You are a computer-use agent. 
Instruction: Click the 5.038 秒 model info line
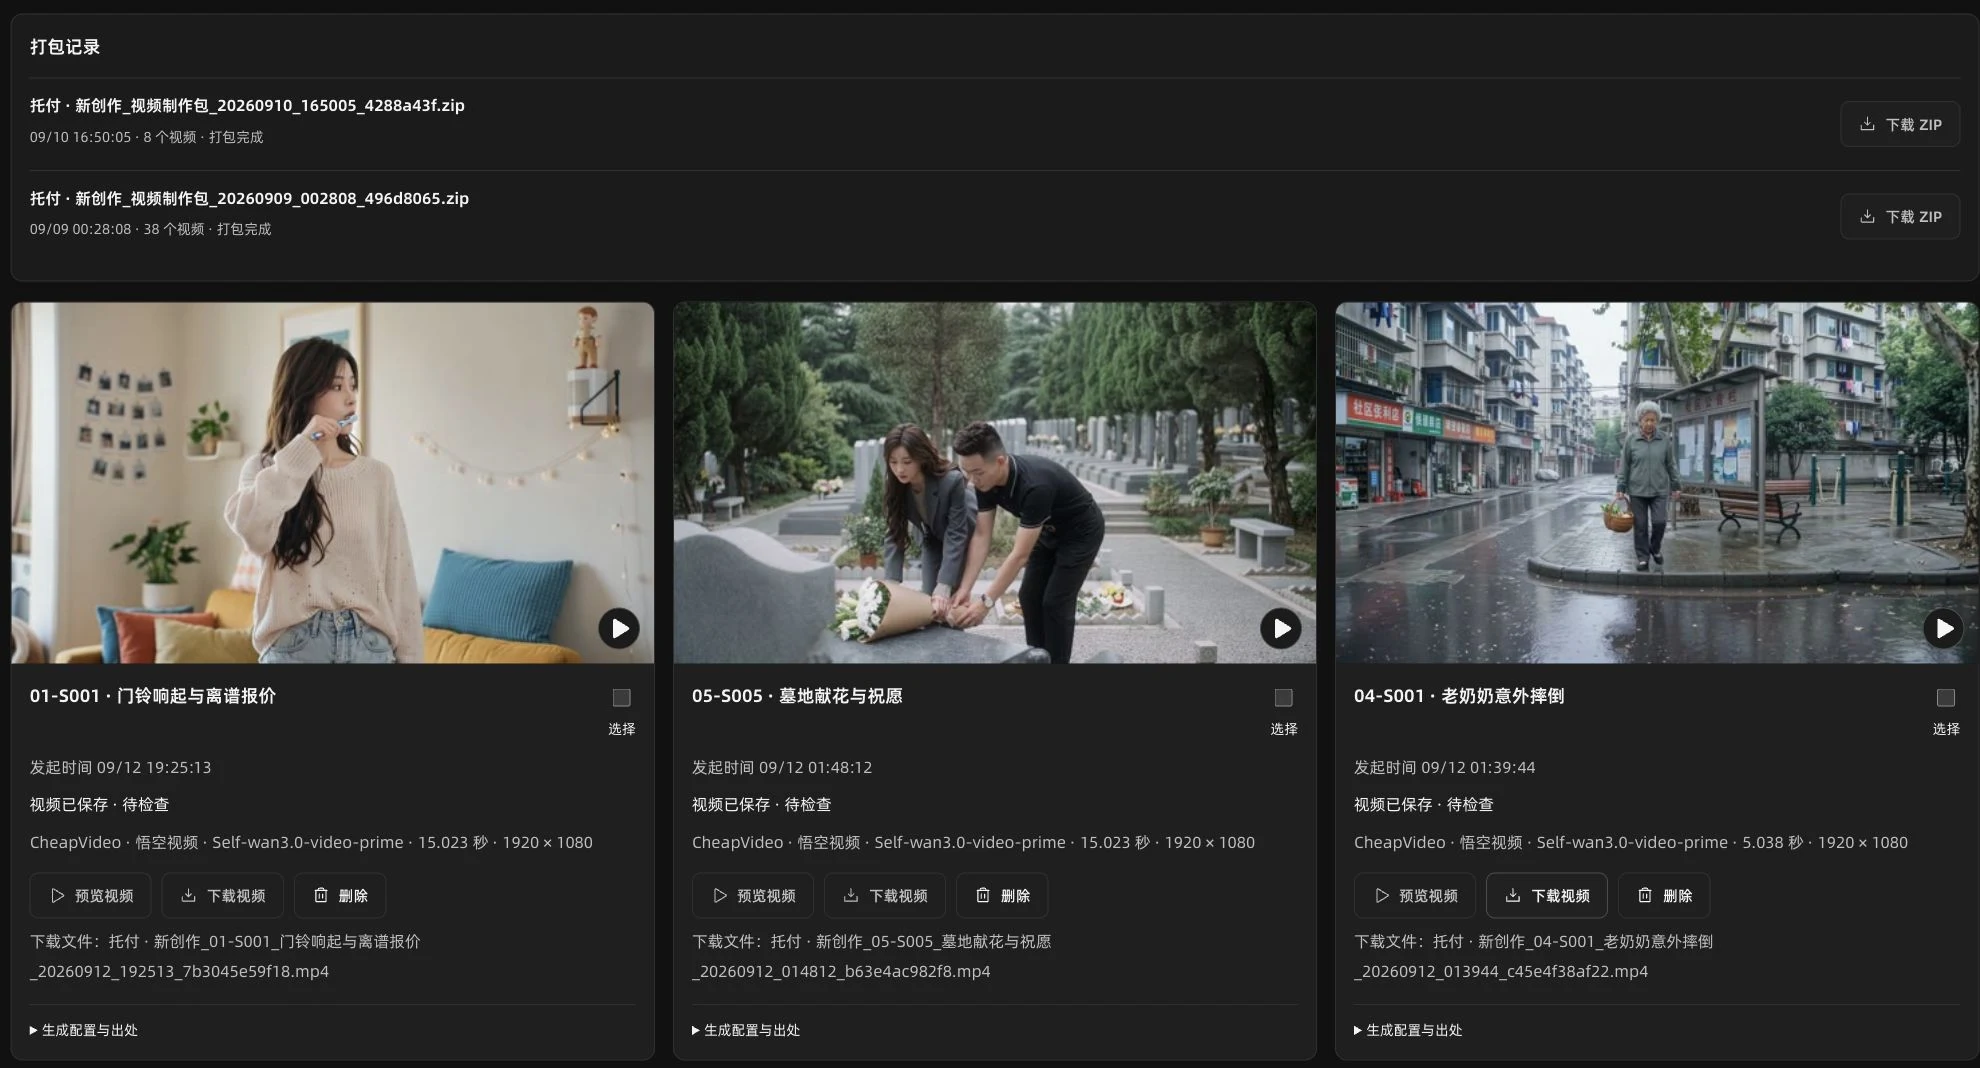[1631, 842]
